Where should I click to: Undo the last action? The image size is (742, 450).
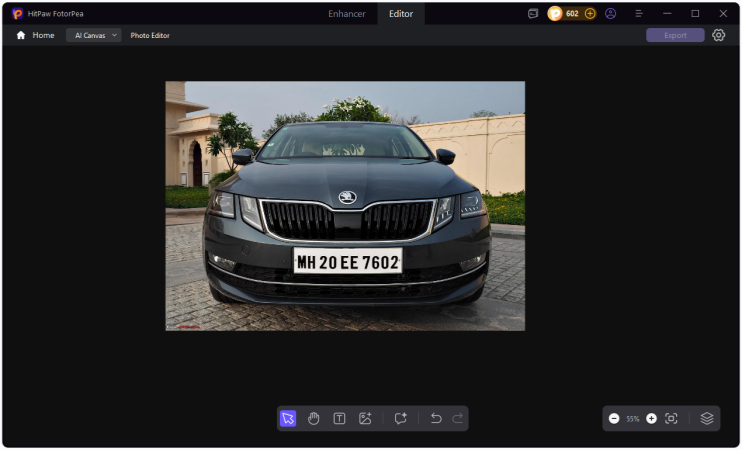436,418
